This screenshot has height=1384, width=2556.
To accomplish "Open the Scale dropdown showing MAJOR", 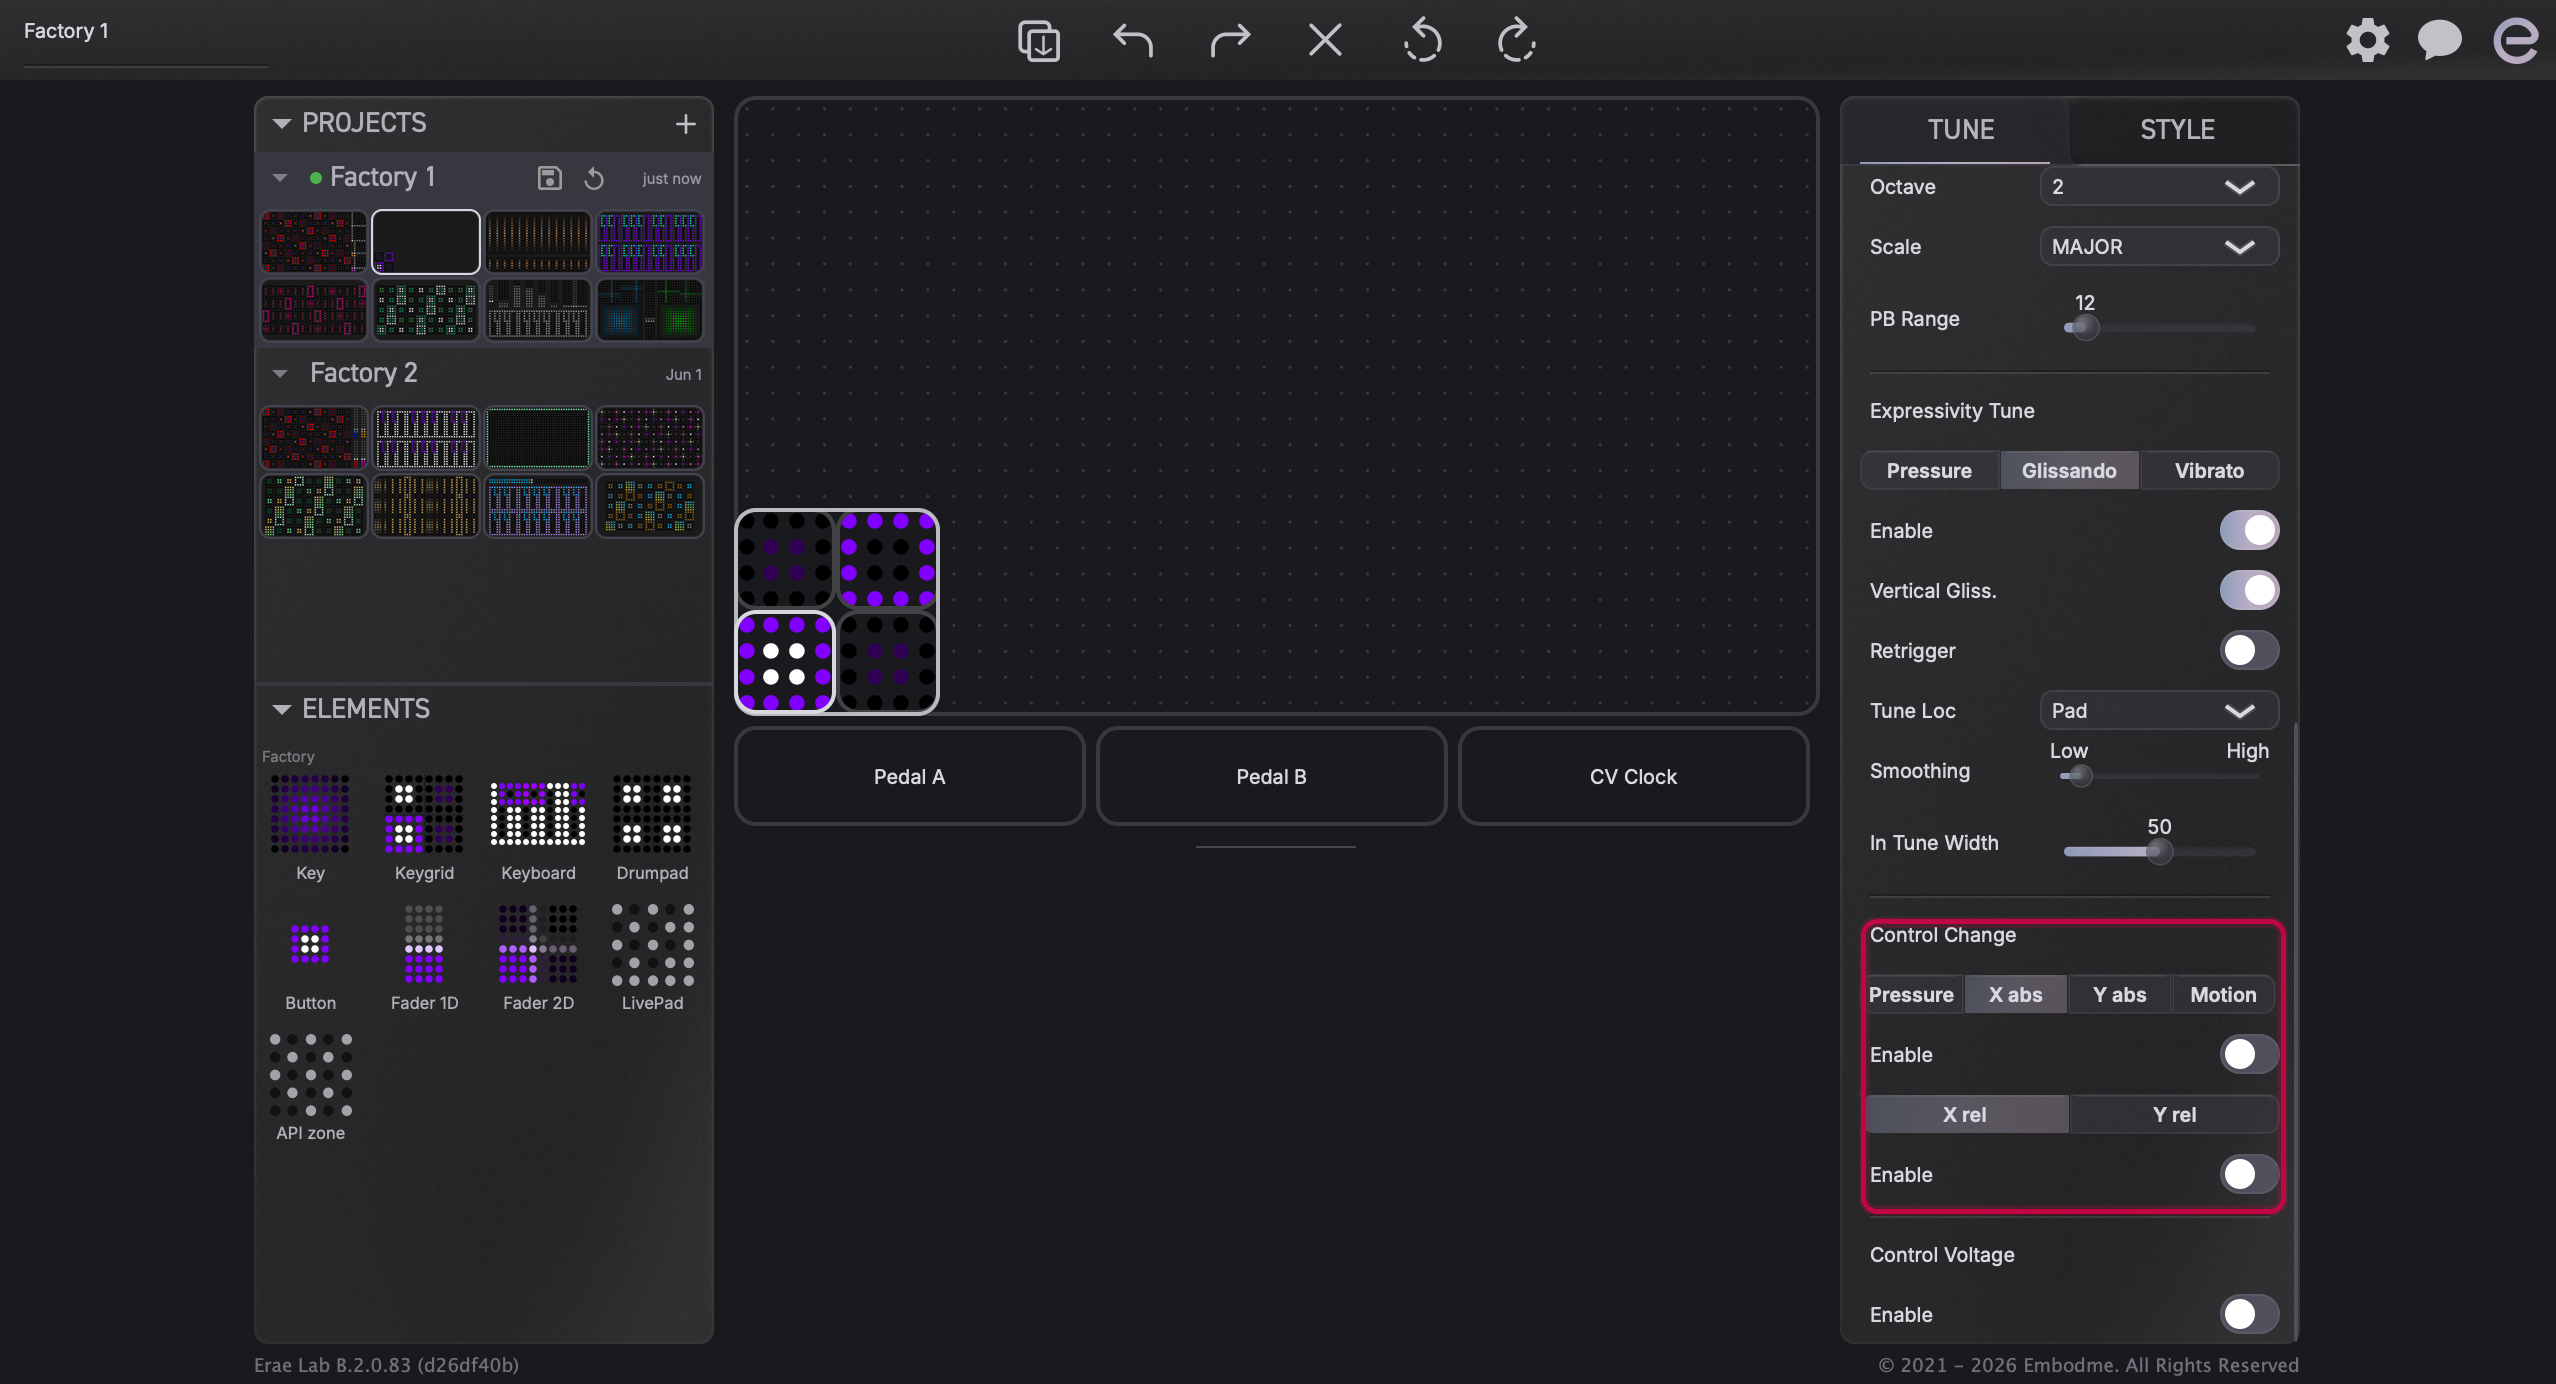I will click(2159, 246).
